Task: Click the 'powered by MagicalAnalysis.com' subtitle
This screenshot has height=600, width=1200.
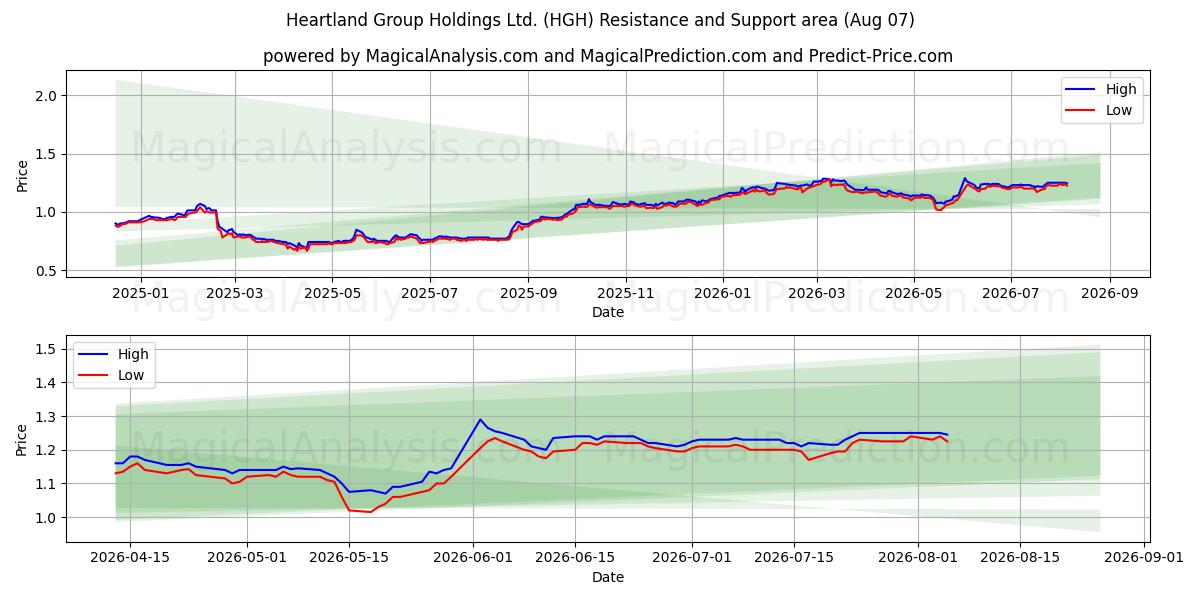Action: coord(608,56)
